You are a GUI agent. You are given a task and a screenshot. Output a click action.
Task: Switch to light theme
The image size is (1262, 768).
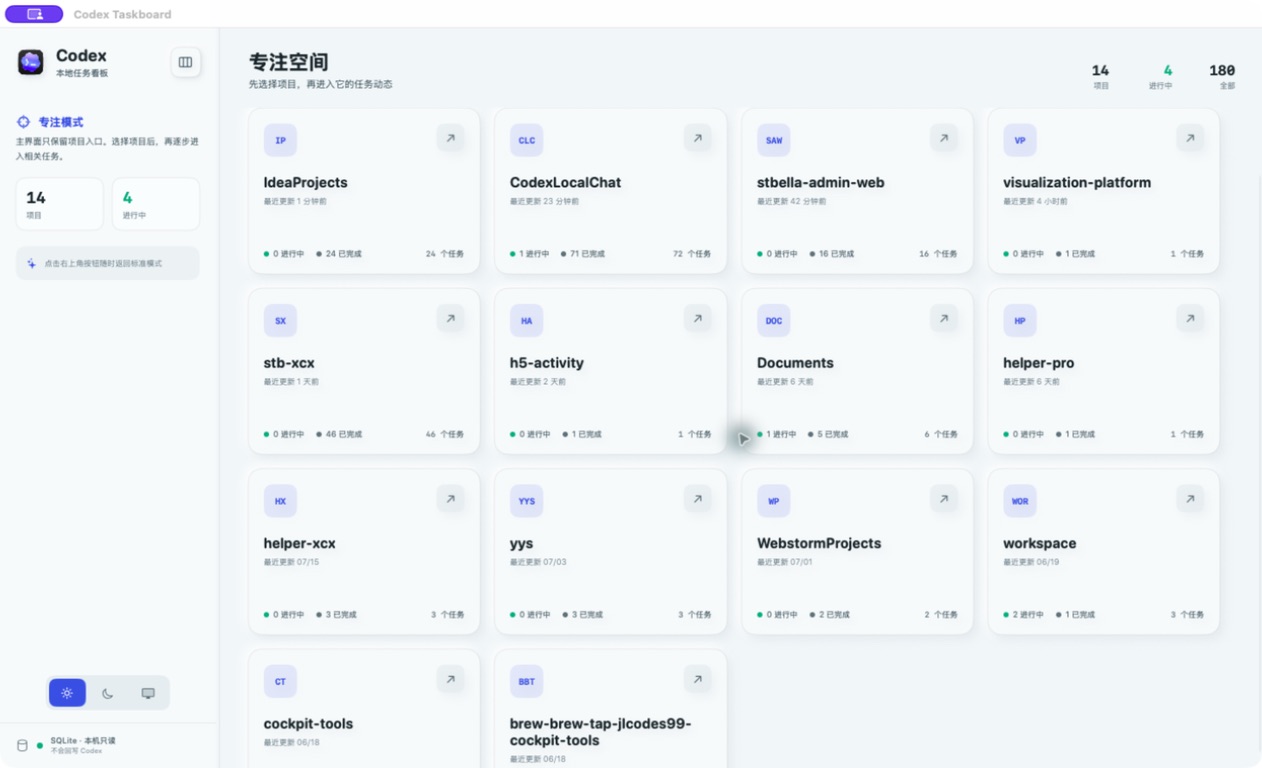(67, 693)
